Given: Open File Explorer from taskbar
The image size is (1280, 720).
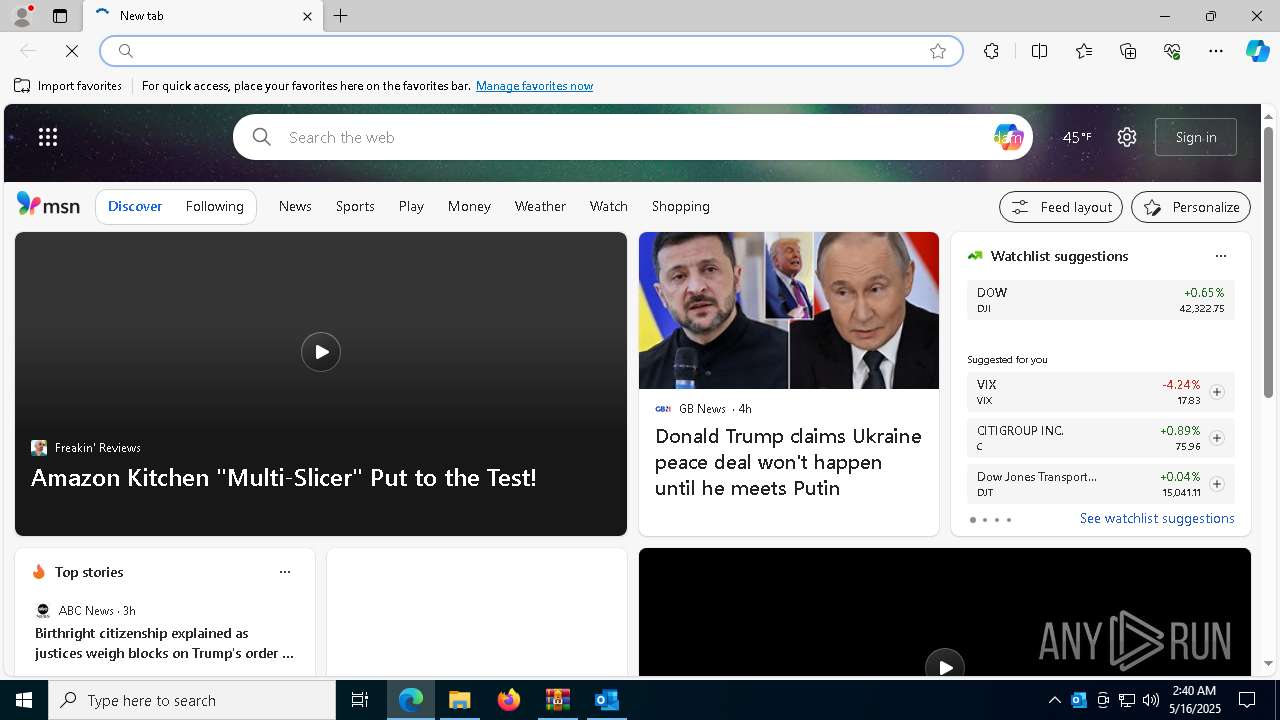Looking at the screenshot, I should pyautogui.click(x=460, y=700).
